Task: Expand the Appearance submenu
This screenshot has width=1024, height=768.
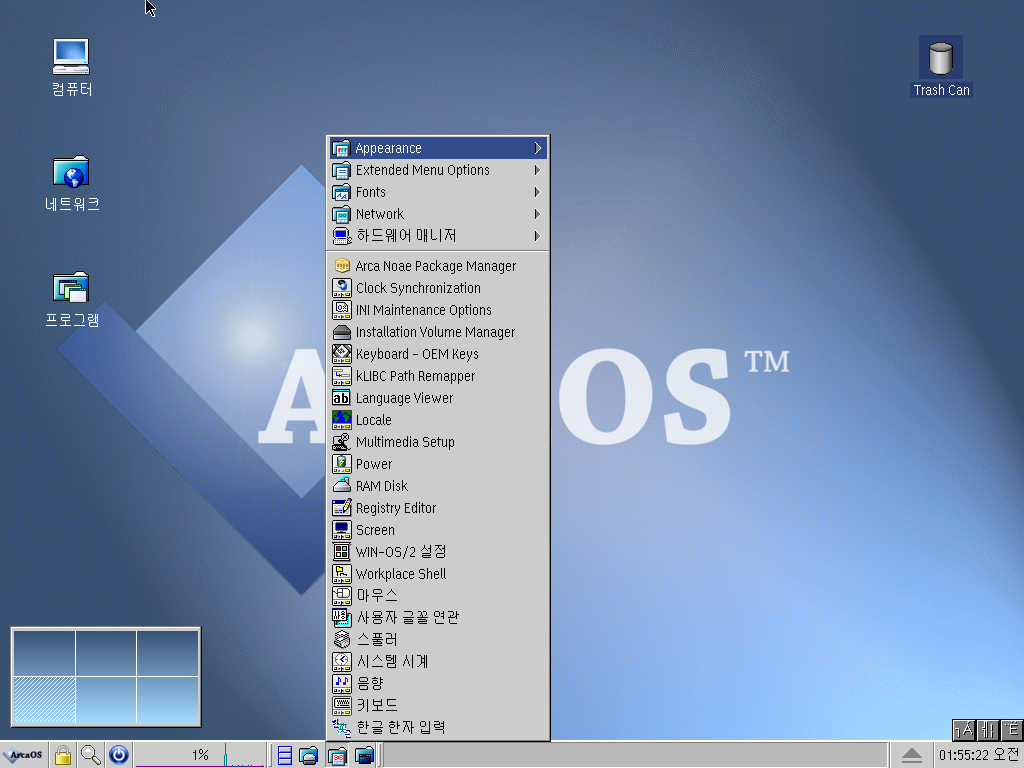Action: coord(438,148)
